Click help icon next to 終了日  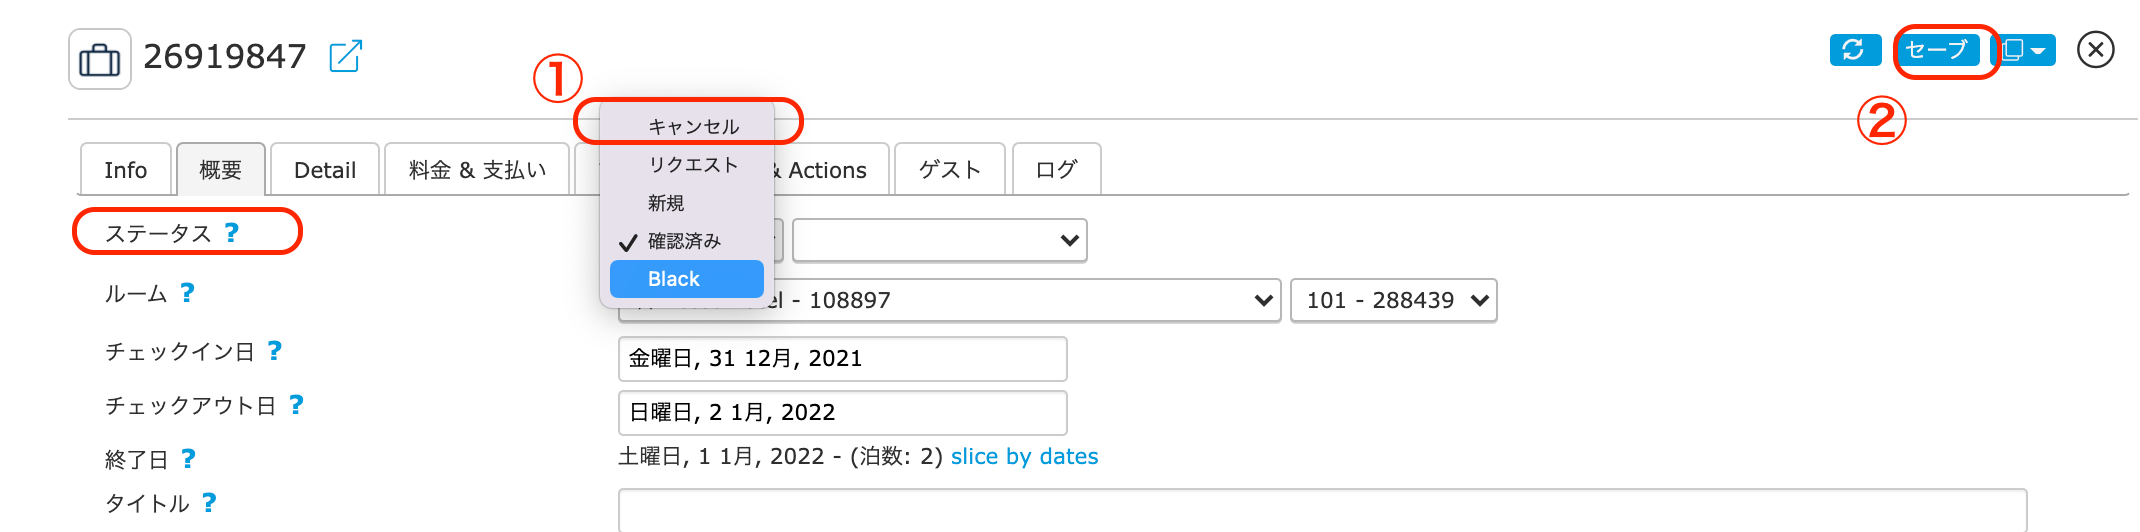tap(188, 459)
